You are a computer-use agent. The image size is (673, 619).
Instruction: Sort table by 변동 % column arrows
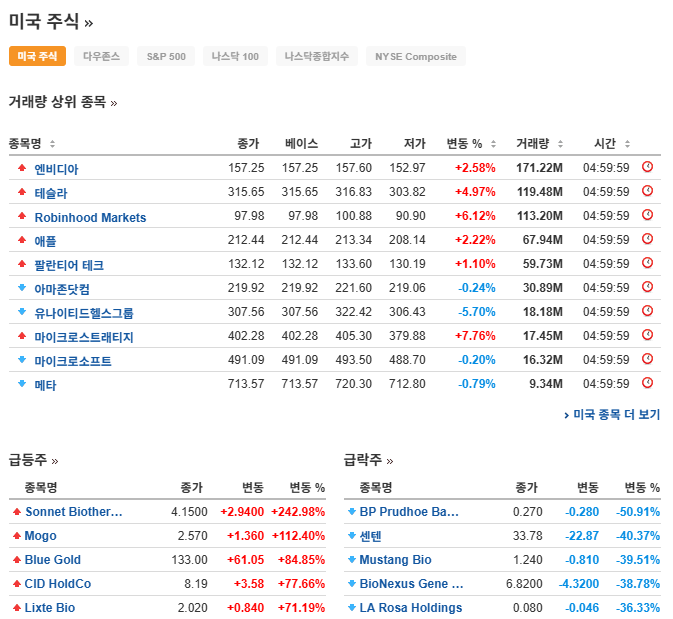coord(493,144)
